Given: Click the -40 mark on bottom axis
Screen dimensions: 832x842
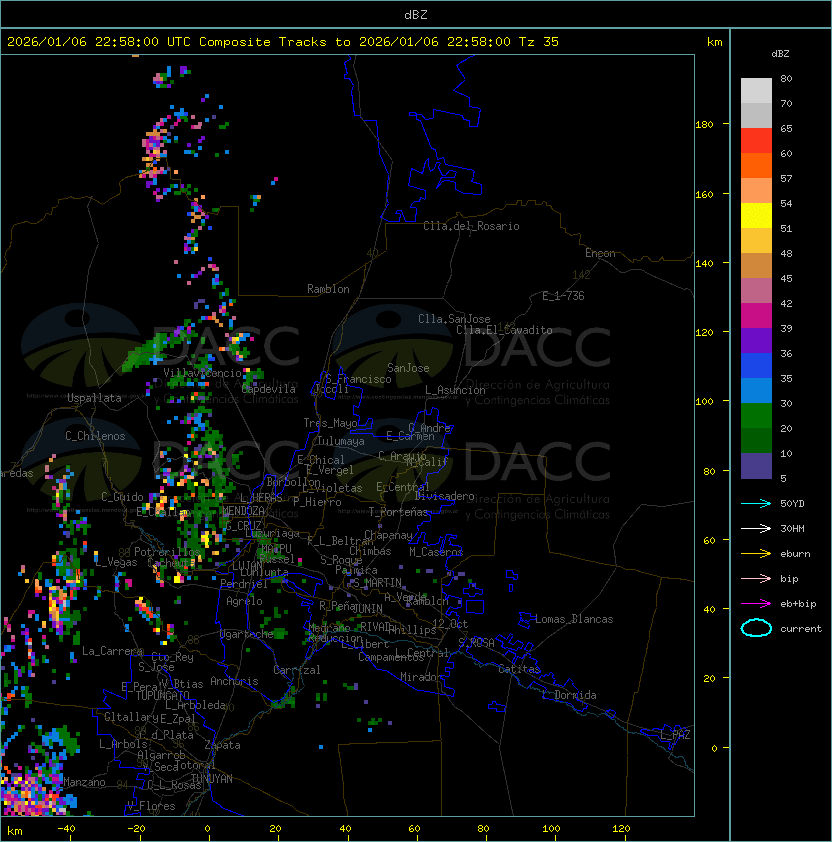Looking at the screenshot, I should (66, 829).
